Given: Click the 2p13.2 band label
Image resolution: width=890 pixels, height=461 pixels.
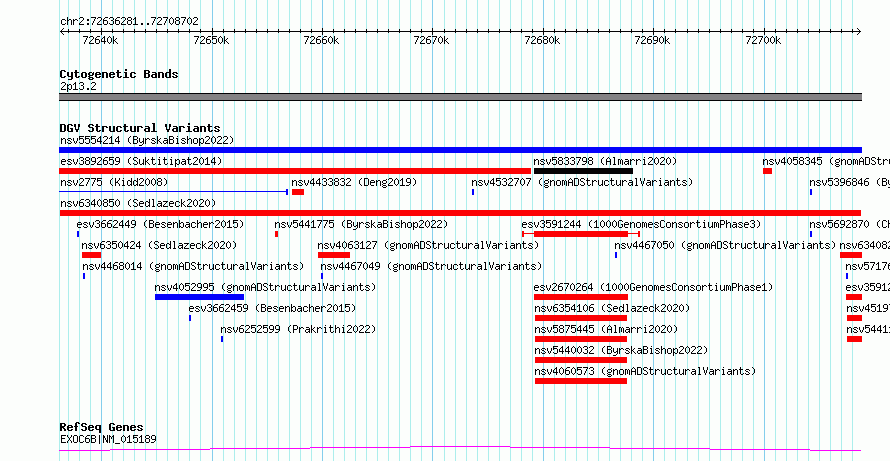Looking at the screenshot, I should click(78, 86).
